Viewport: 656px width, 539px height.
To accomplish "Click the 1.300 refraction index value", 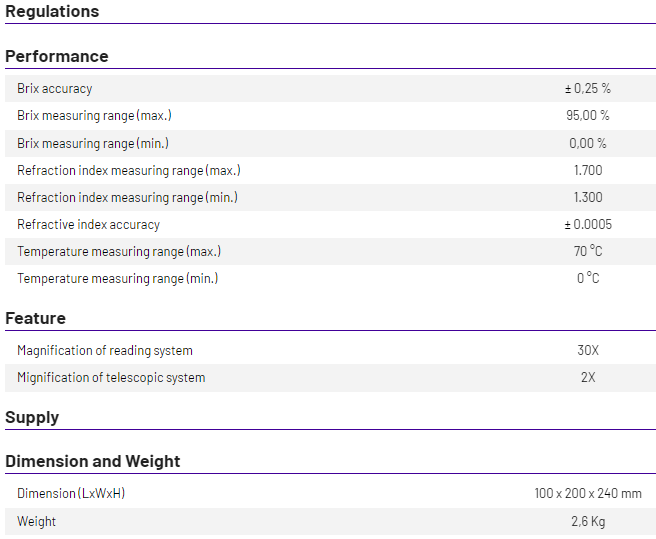I will coord(588,197).
